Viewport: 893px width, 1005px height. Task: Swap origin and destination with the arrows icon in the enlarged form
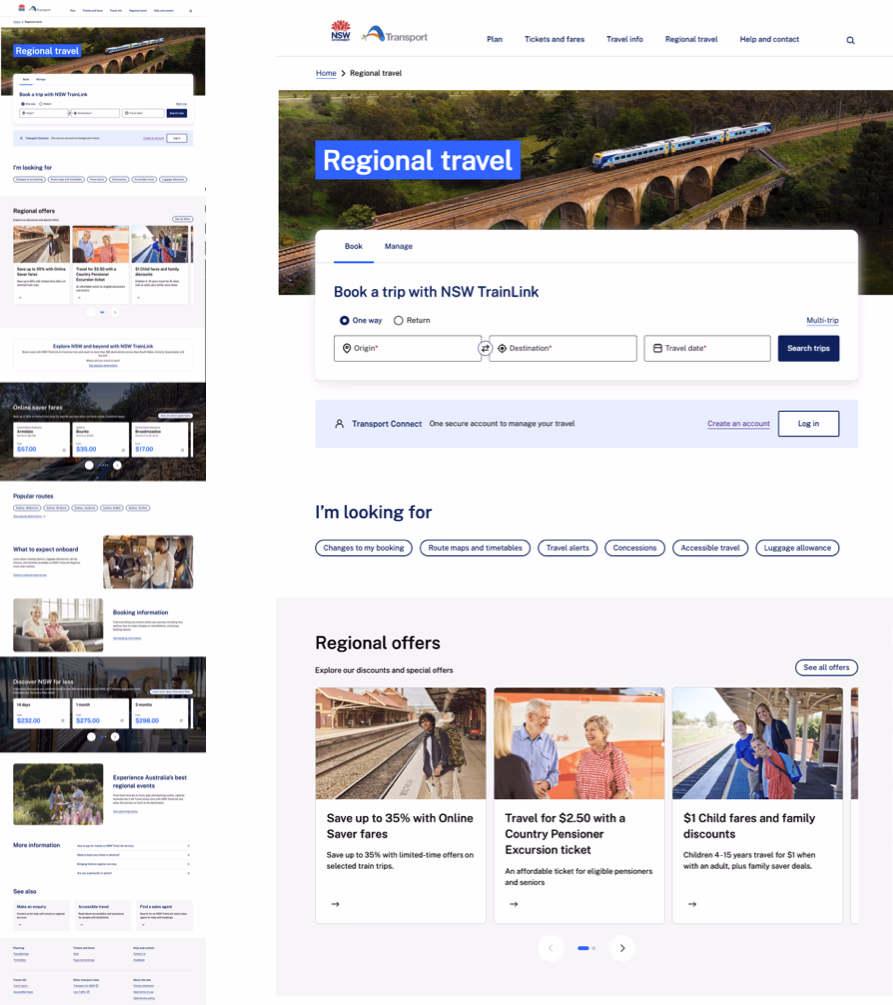485,348
